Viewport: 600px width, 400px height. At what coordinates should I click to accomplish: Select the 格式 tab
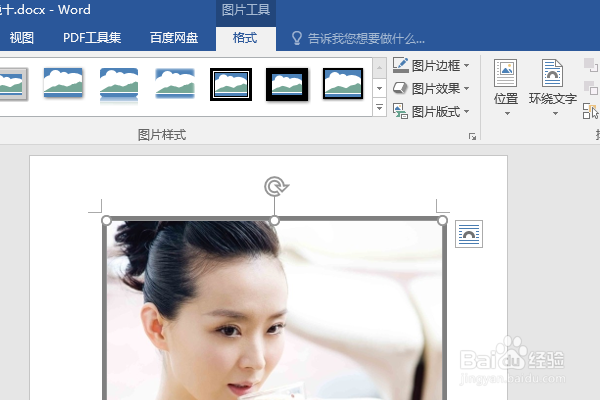245,38
